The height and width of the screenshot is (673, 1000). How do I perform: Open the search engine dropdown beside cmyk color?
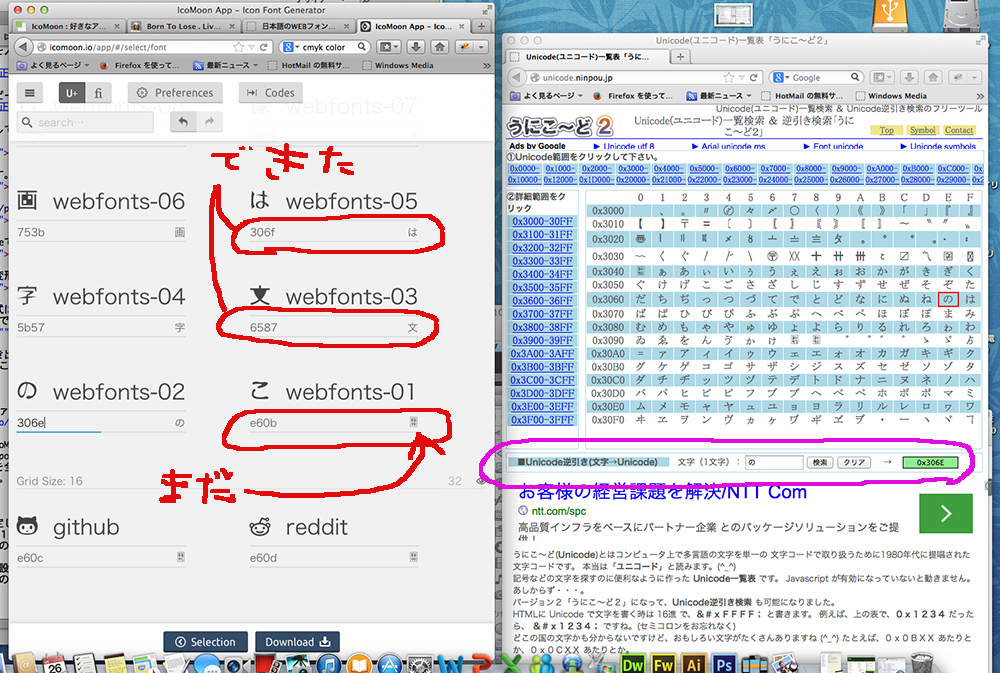click(293, 47)
